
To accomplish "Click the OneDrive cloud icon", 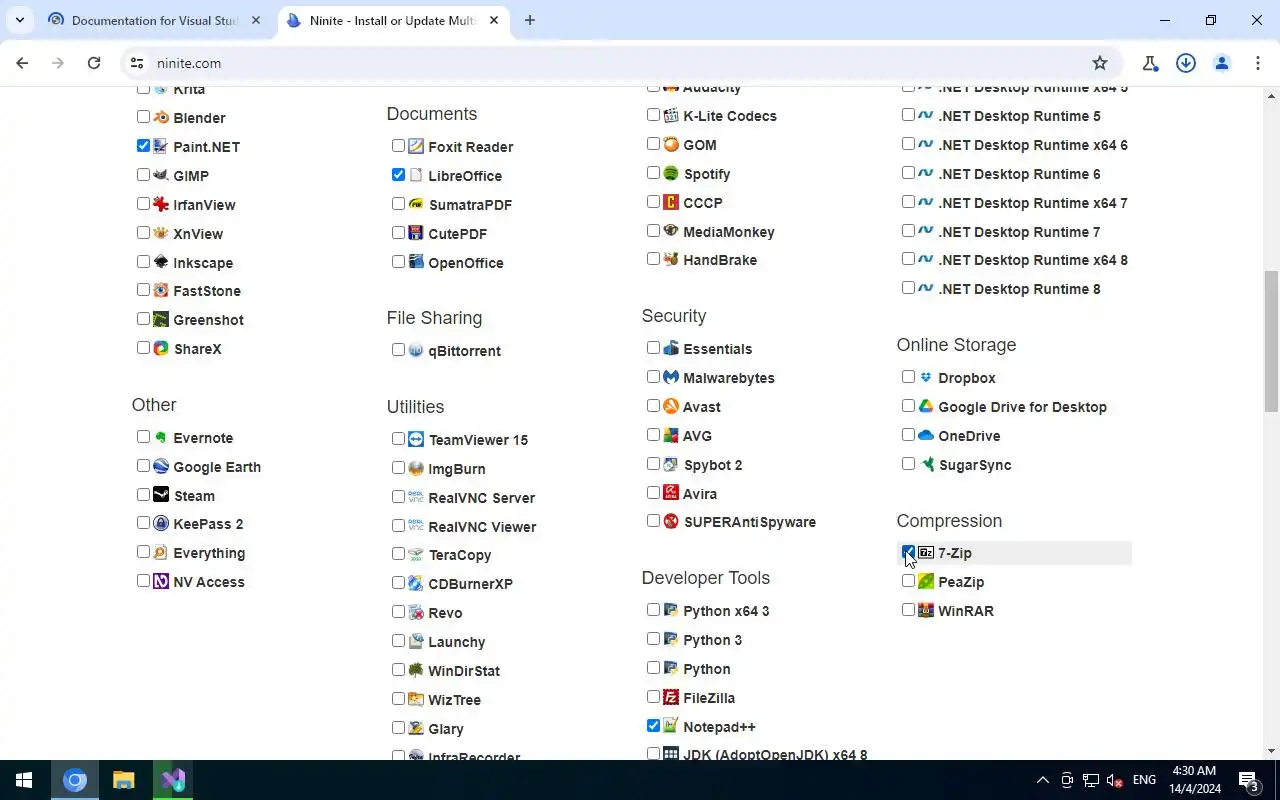I will tap(926, 435).
